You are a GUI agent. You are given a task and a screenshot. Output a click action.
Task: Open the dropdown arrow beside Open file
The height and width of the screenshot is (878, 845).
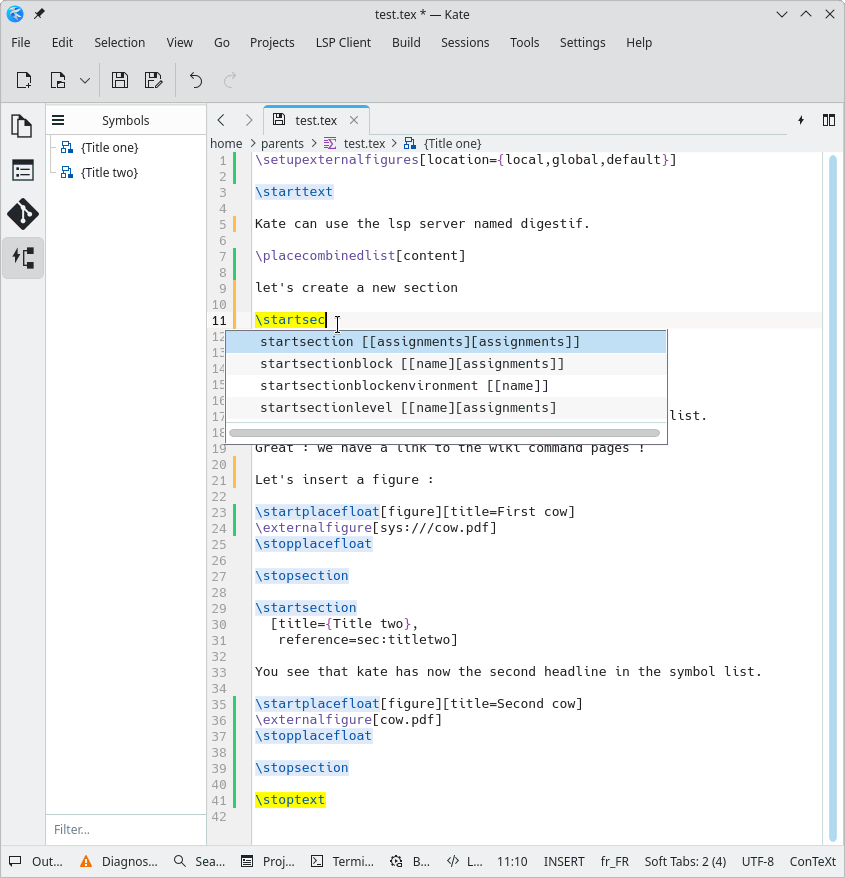(x=85, y=80)
